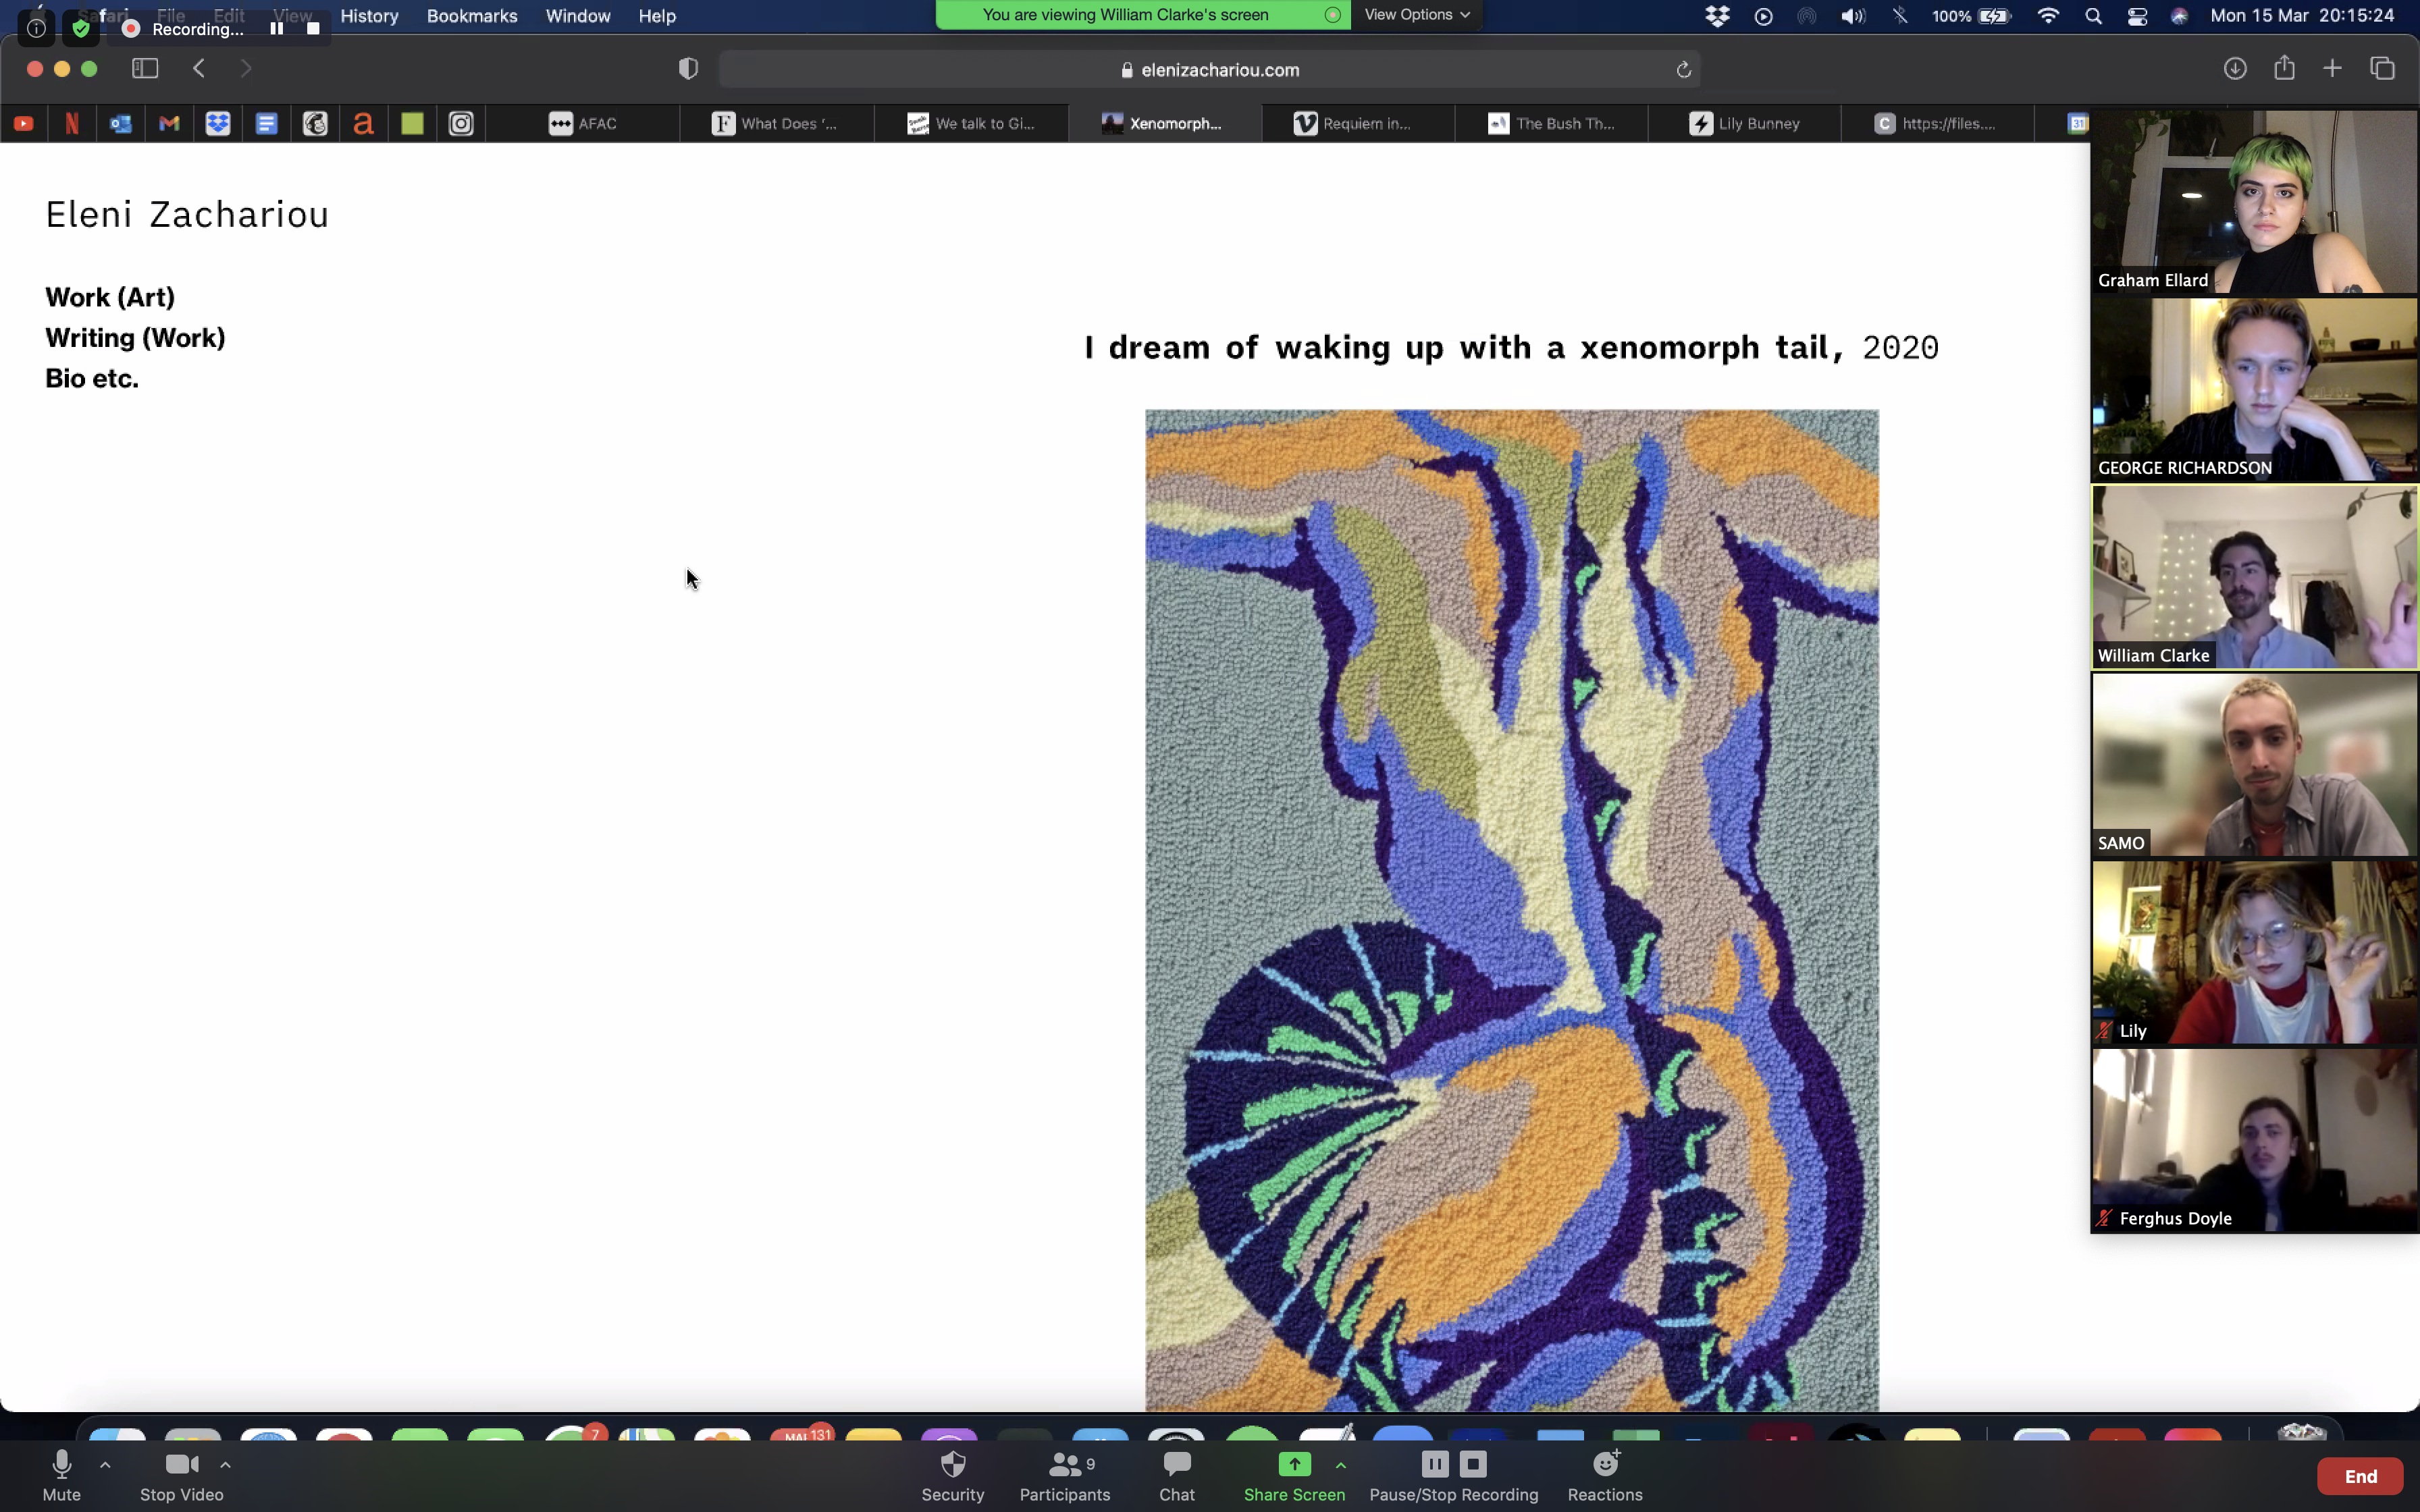Open the Dropbox favorite

218,123
